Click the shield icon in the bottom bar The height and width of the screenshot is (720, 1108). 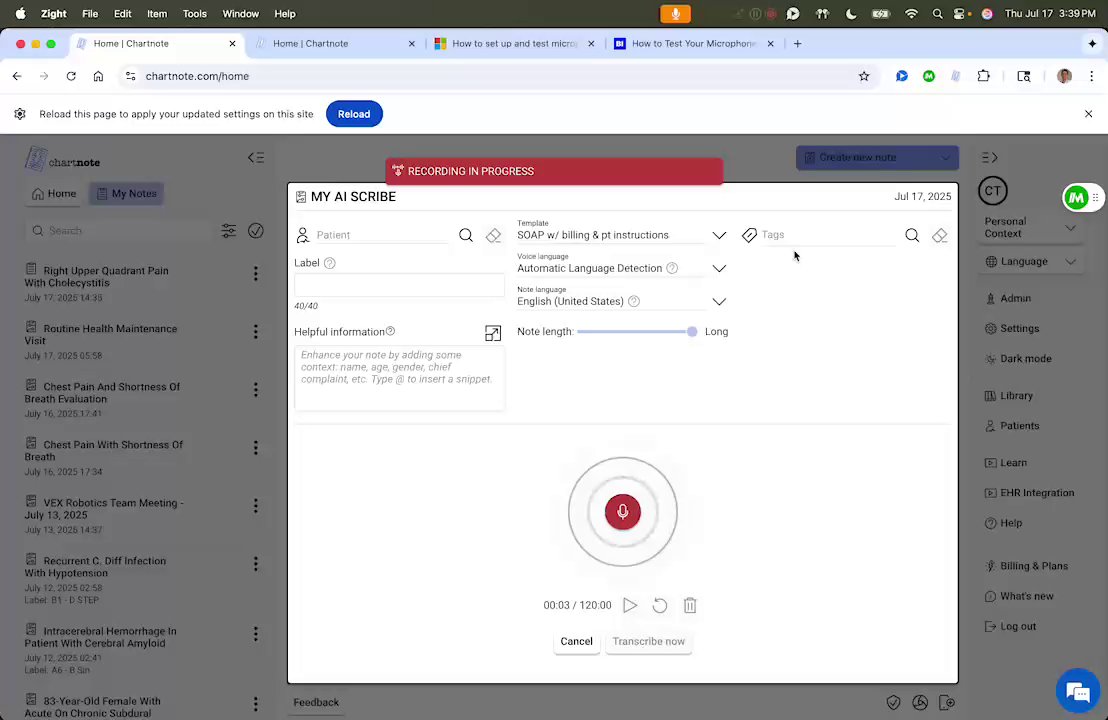(x=893, y=702)
